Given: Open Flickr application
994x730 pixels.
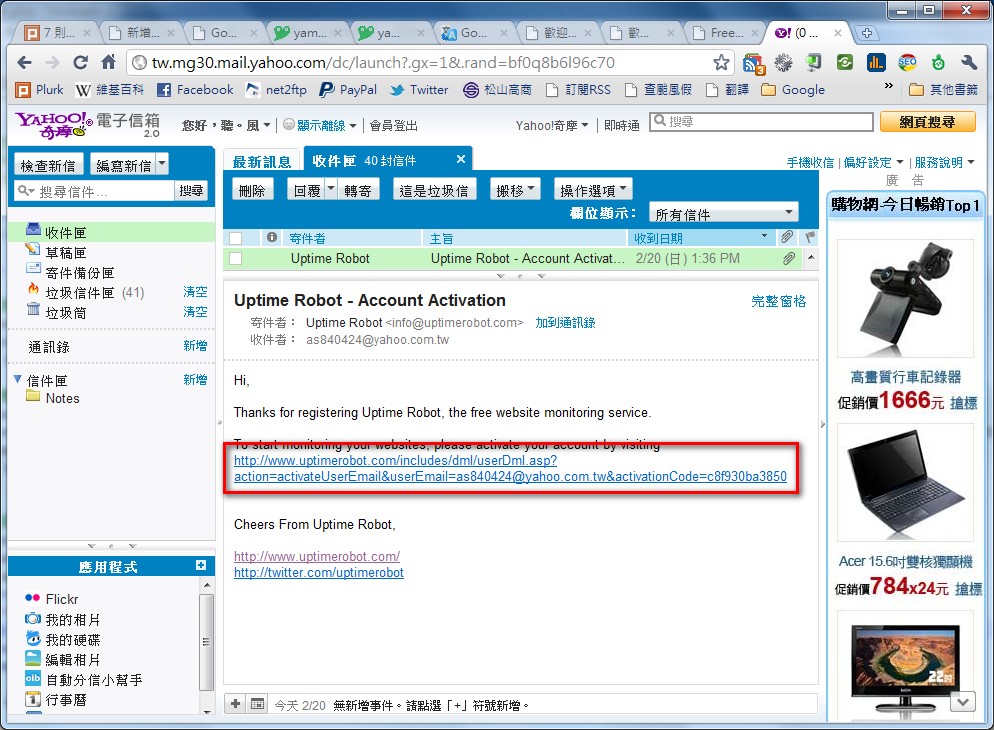Looking at the screenshot, I should [51, 599].
